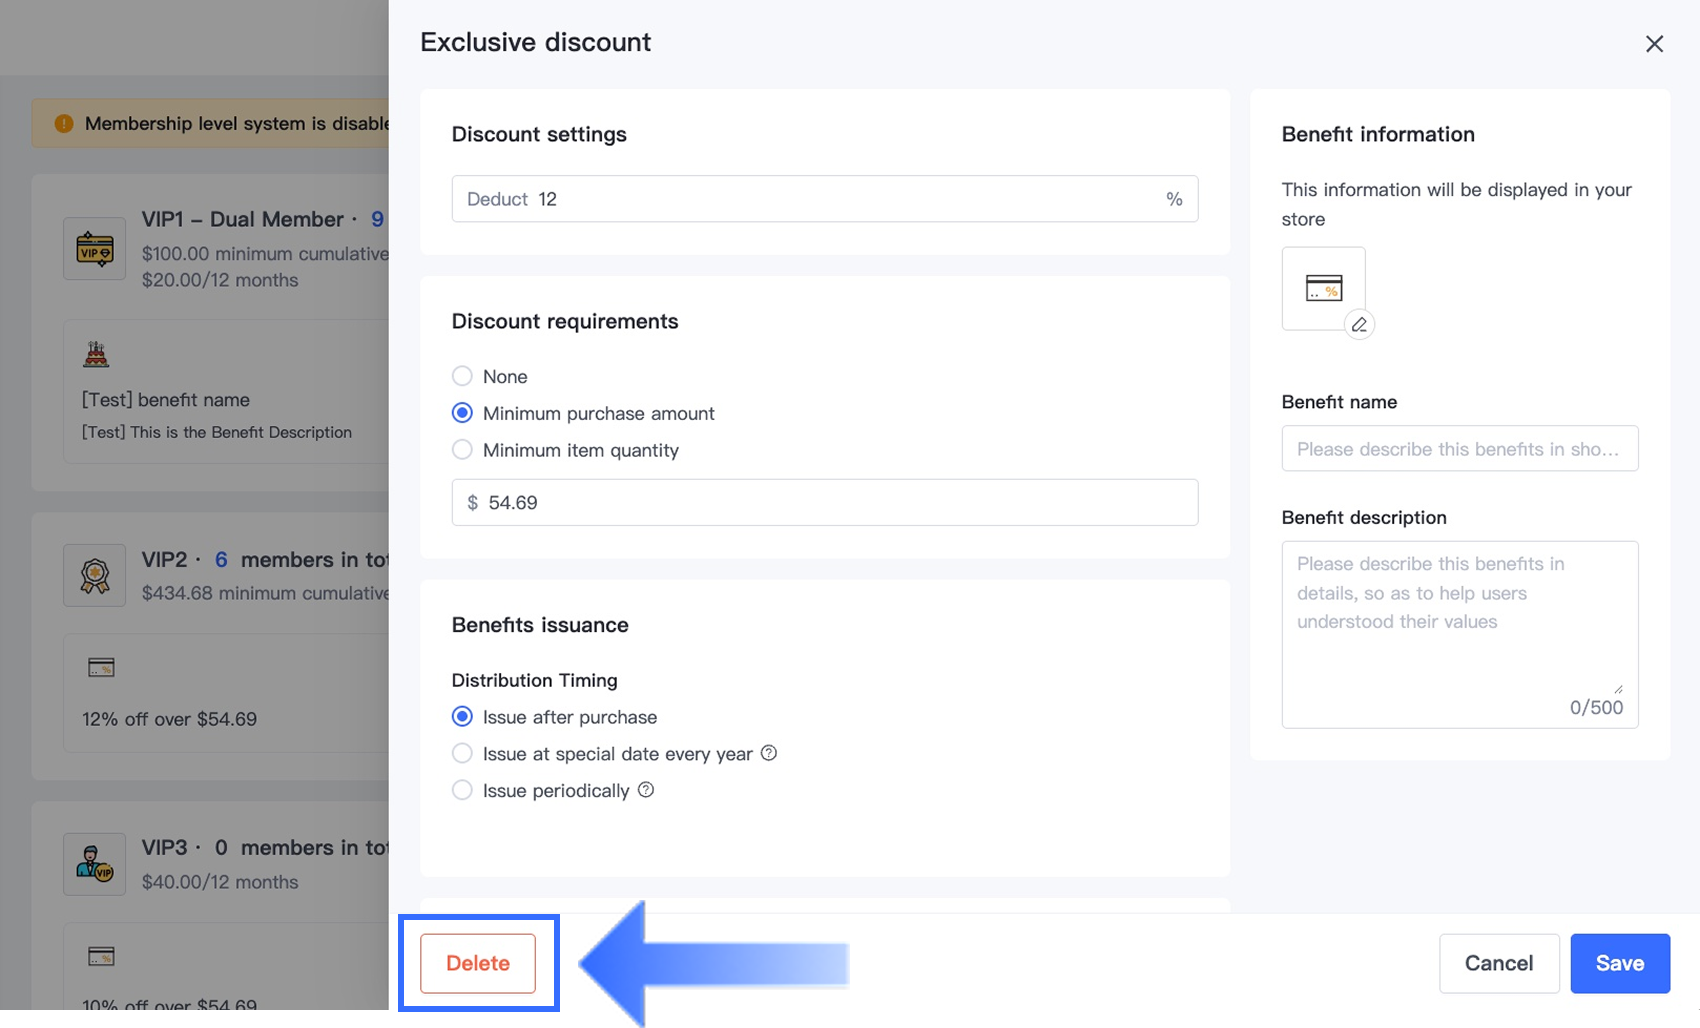
Task: Click the Deduct percentage input field
Action: click(x=840, y=199)
